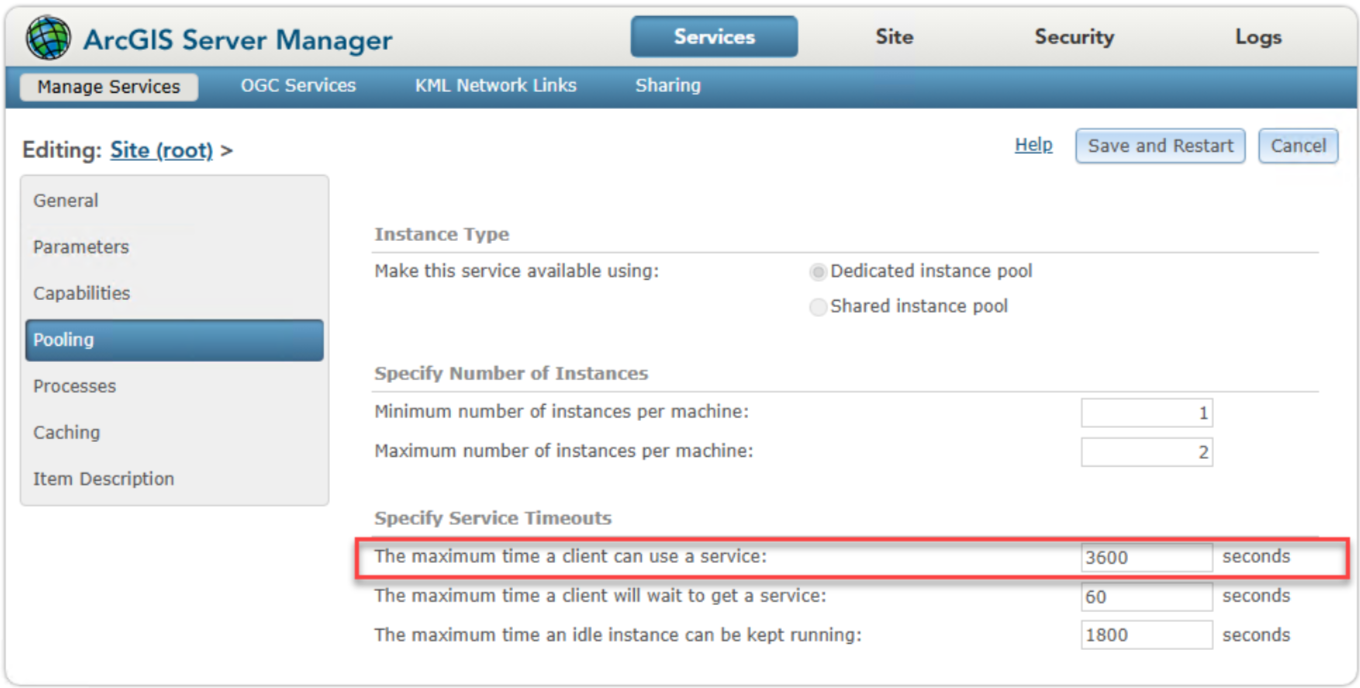Open the Help link
The width and height of the screenshot is (1360, 688).
pyautogui.click(x=1033, y=145)
